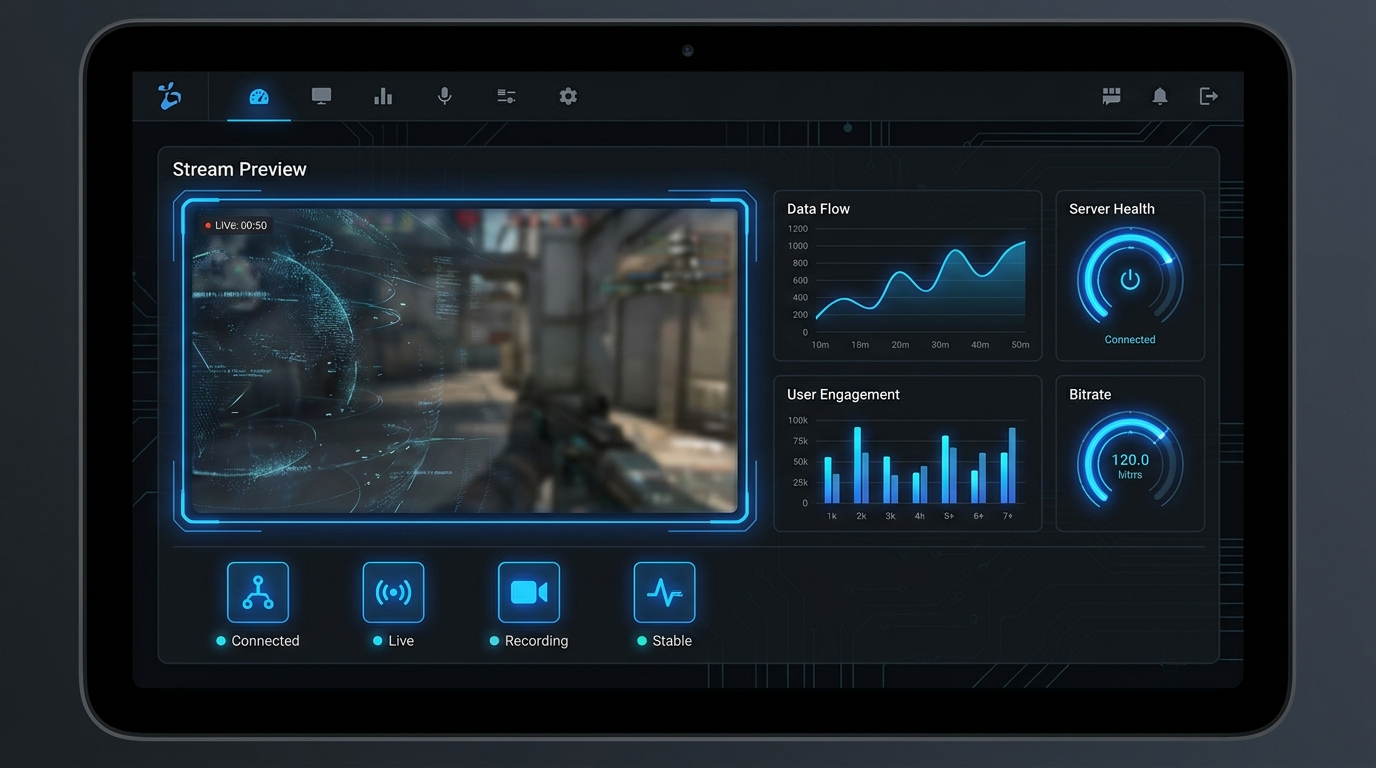Click the 50m label on Data Flow axis

(1020, 345)
